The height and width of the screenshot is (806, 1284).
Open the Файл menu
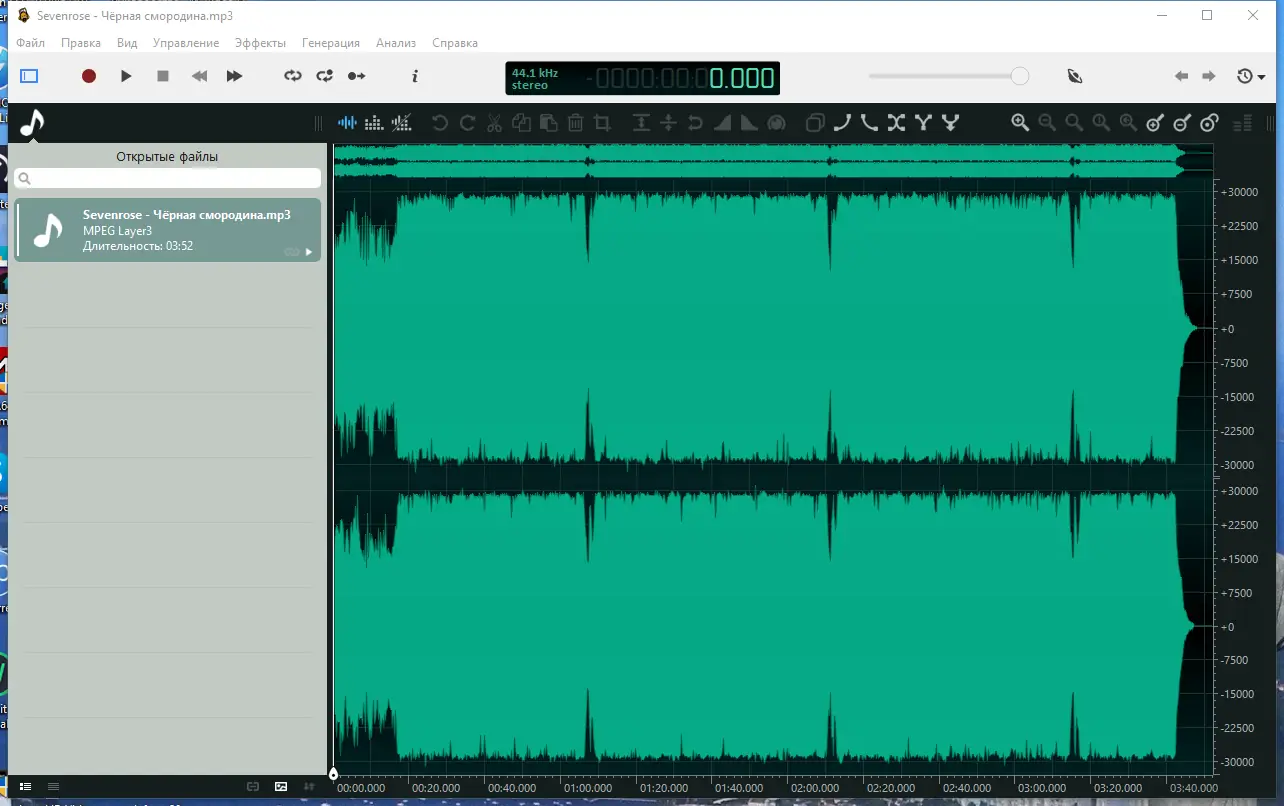(x=31, y=43)
